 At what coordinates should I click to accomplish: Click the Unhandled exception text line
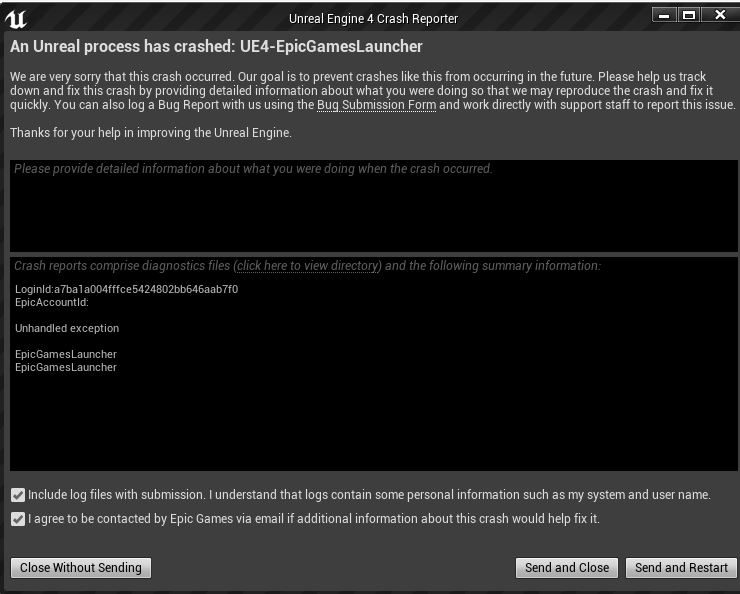pos(67,328)
